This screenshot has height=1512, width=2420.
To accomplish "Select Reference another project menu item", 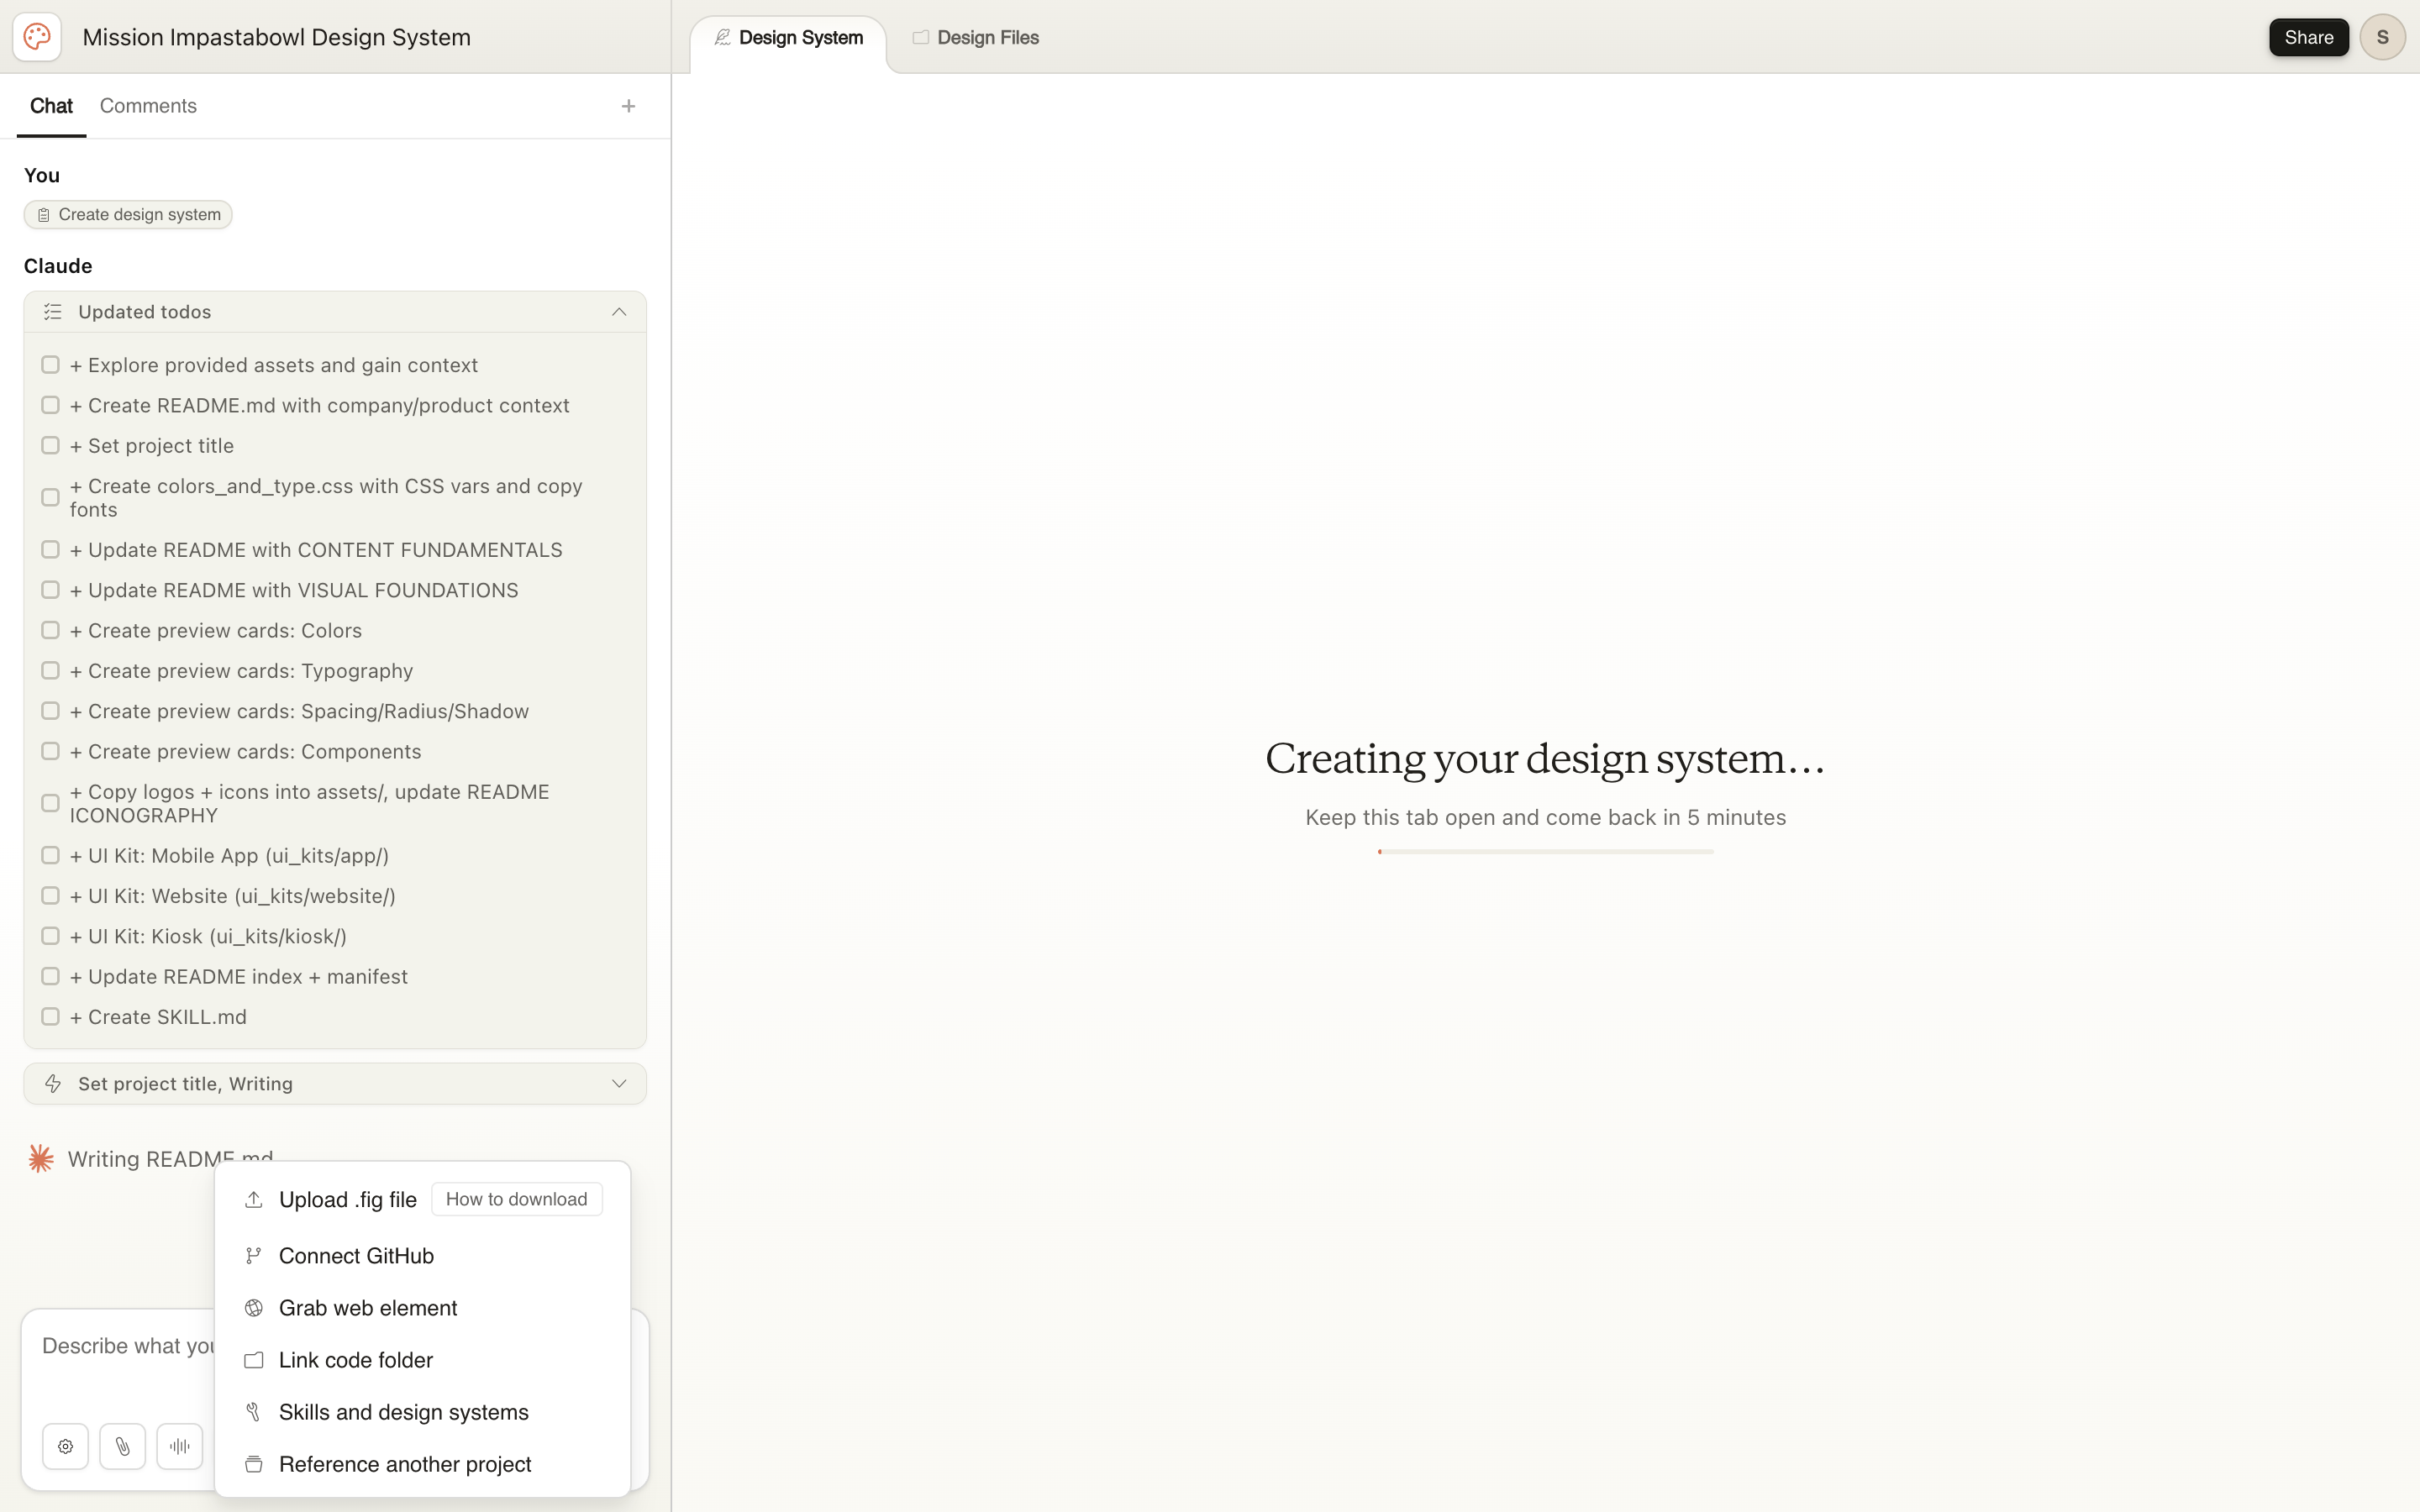I will (x=422, y=1464).
